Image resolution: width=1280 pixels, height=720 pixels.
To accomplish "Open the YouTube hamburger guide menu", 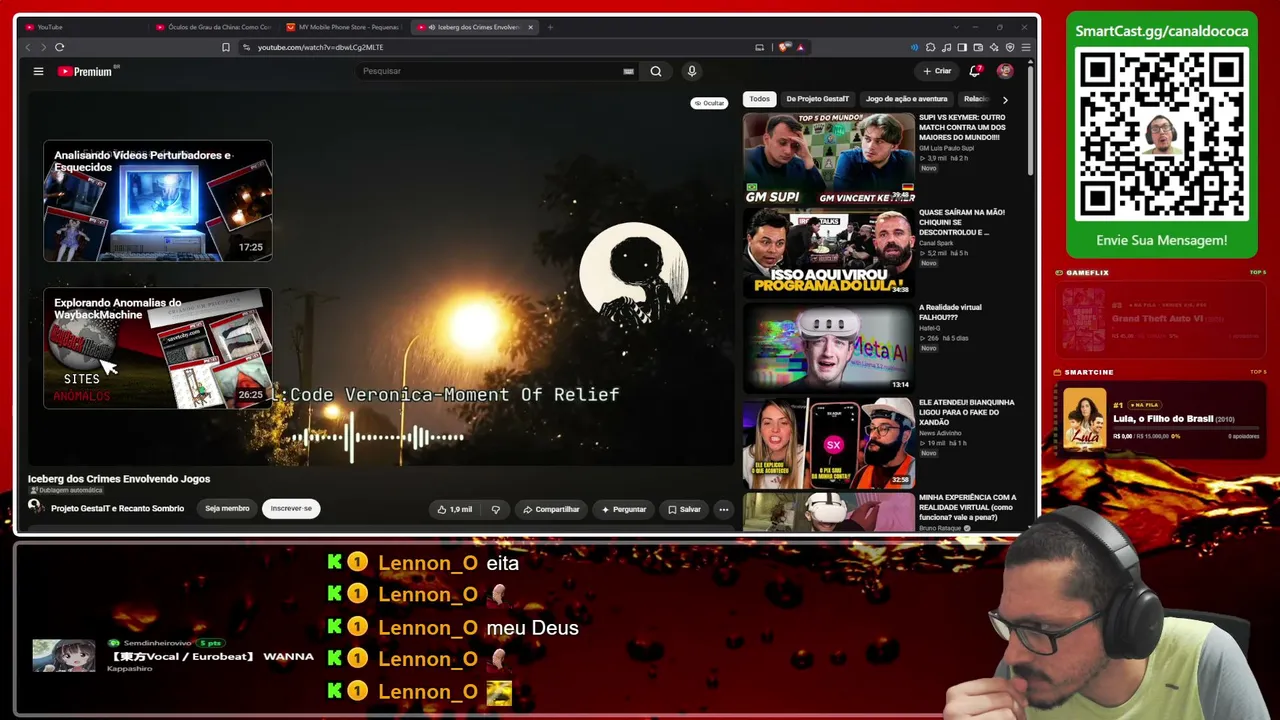I will pos(38,71).
